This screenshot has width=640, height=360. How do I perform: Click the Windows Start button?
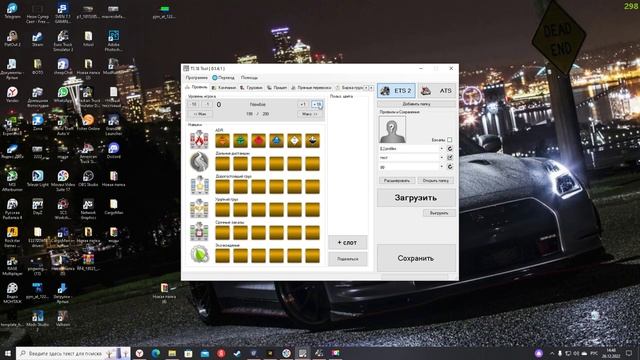[8, 353]
